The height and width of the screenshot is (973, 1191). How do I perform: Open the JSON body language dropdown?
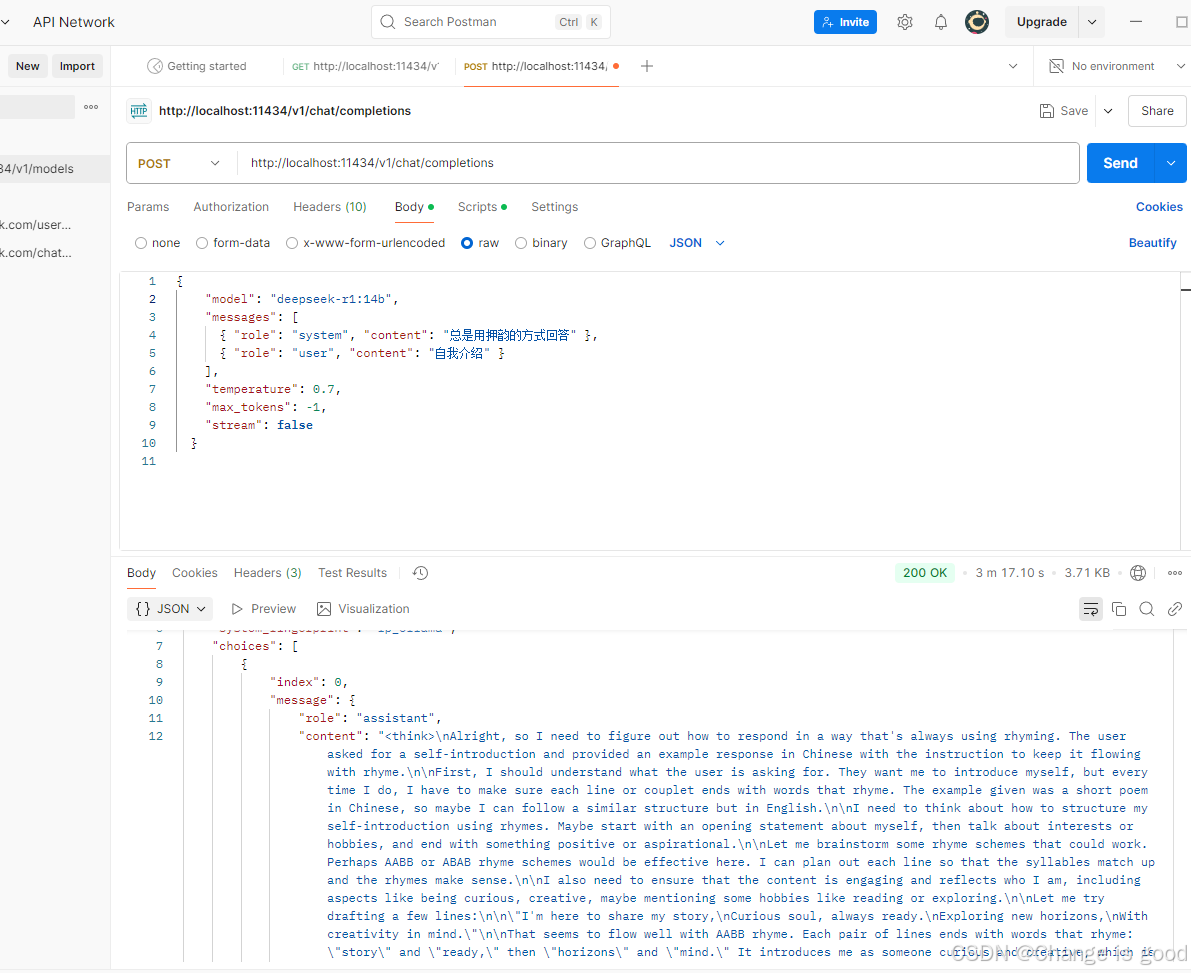click(x=697, y=243)
